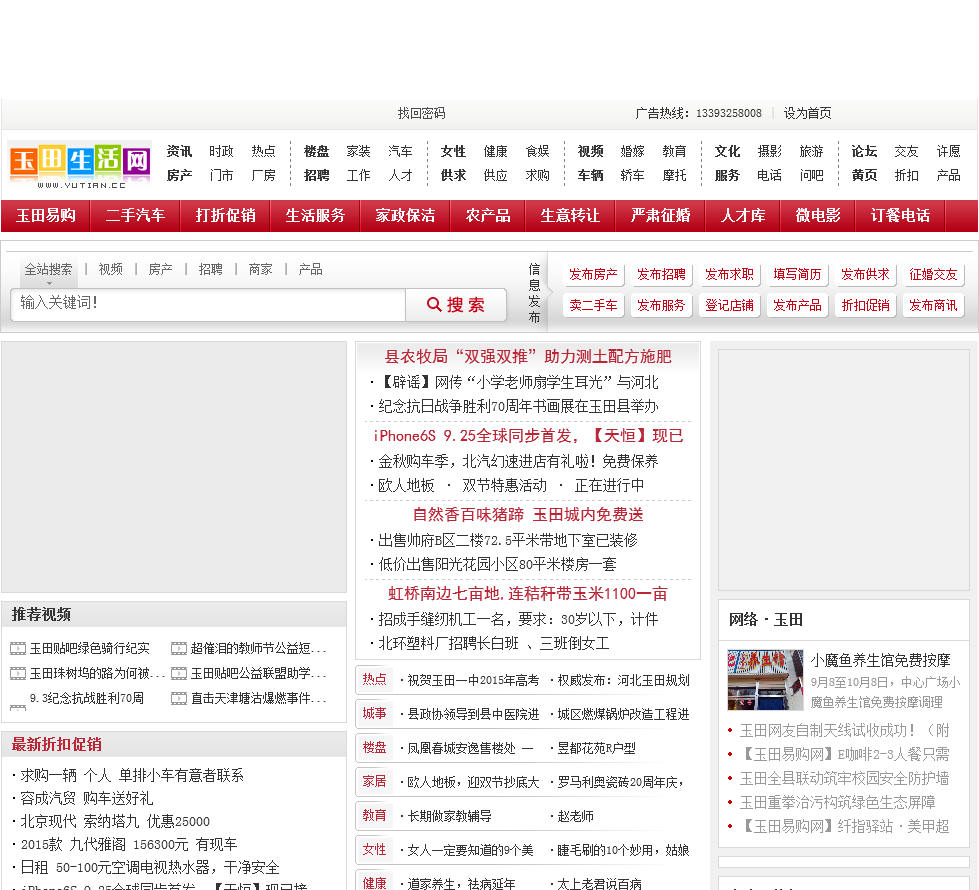Click the 发布房产 button

click(593, 274)
